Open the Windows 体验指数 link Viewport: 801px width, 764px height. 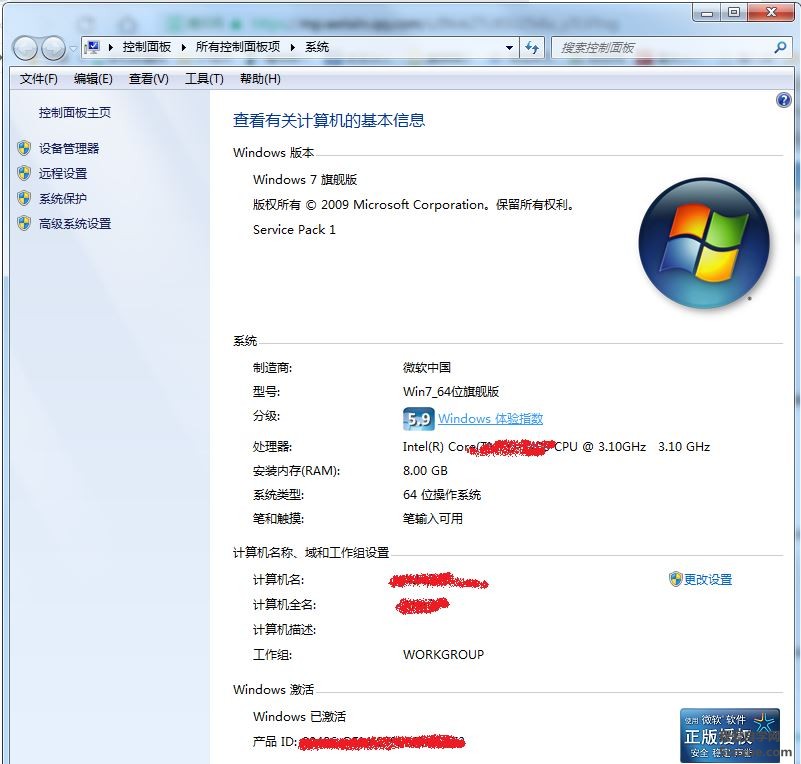(490, 419)
